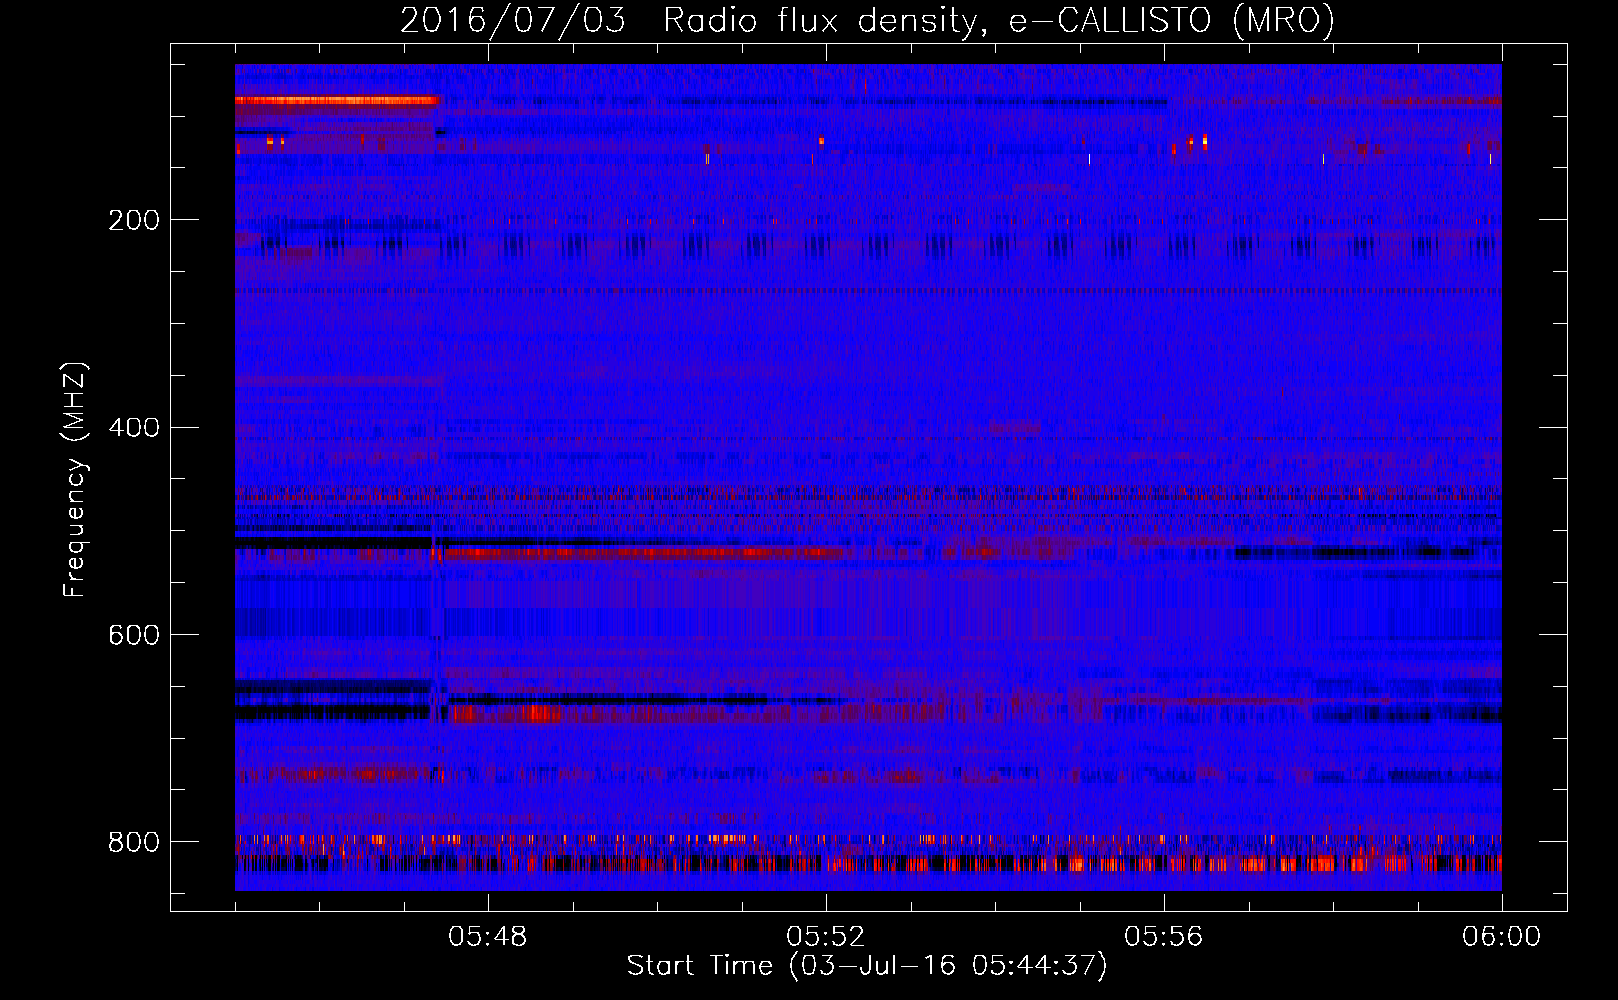Click the 05:52 time tick label
The image size is (1618, 1000).
825,937
